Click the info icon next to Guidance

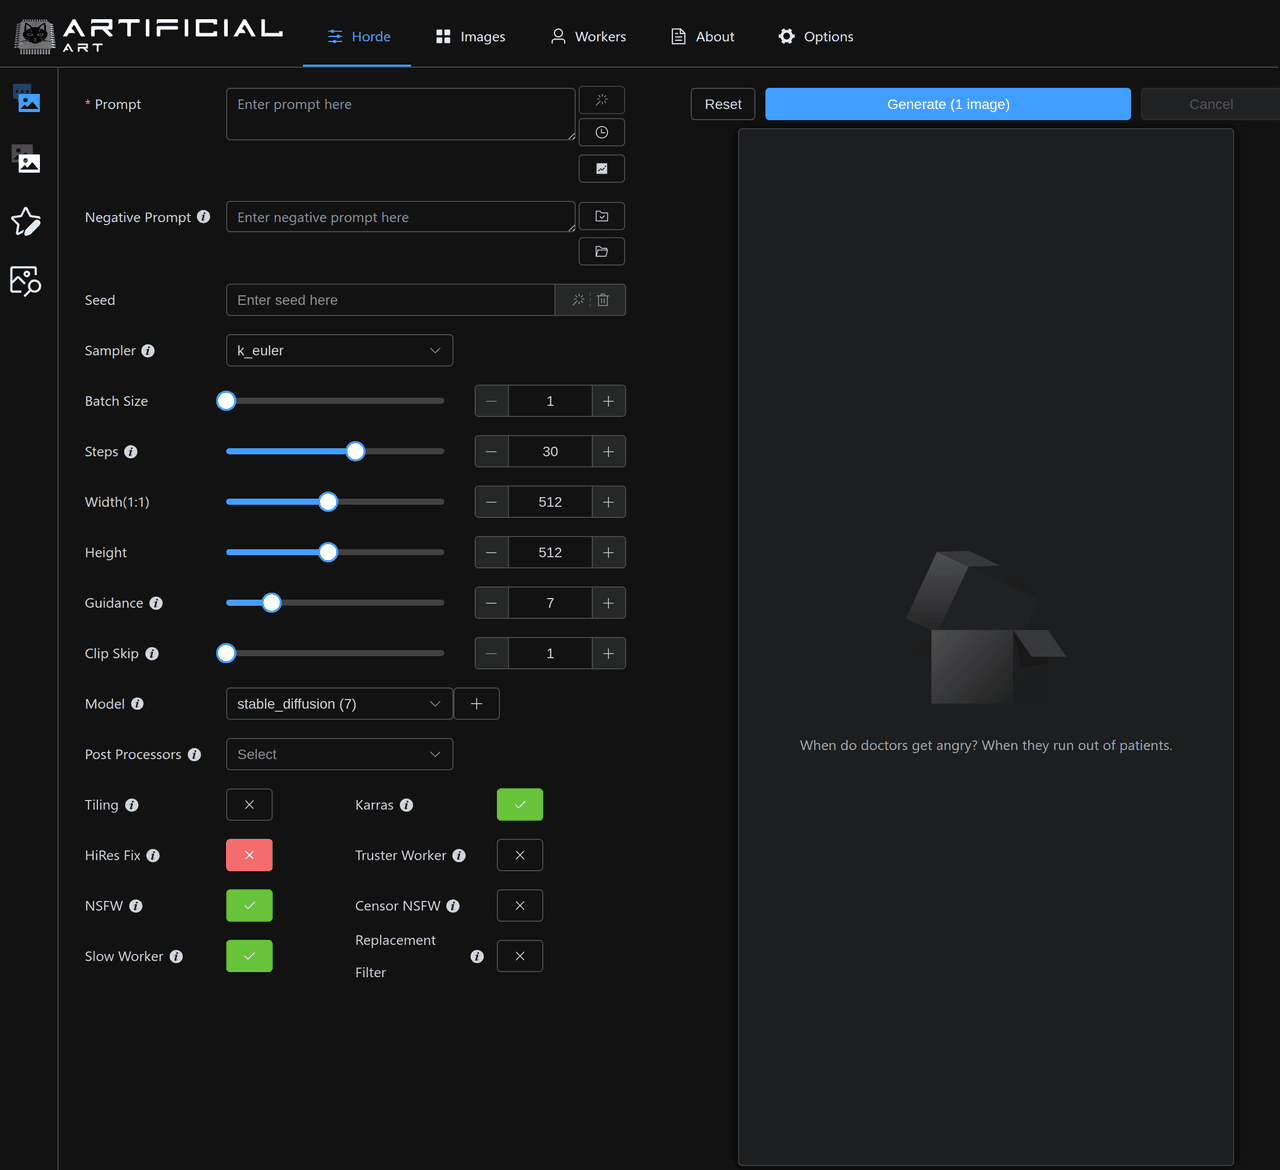[x=156, y=603]
